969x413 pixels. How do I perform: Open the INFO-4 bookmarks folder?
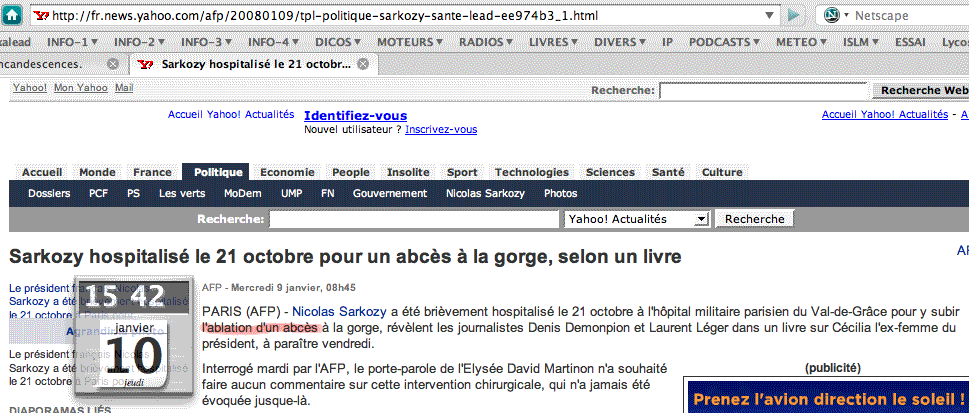274,42
